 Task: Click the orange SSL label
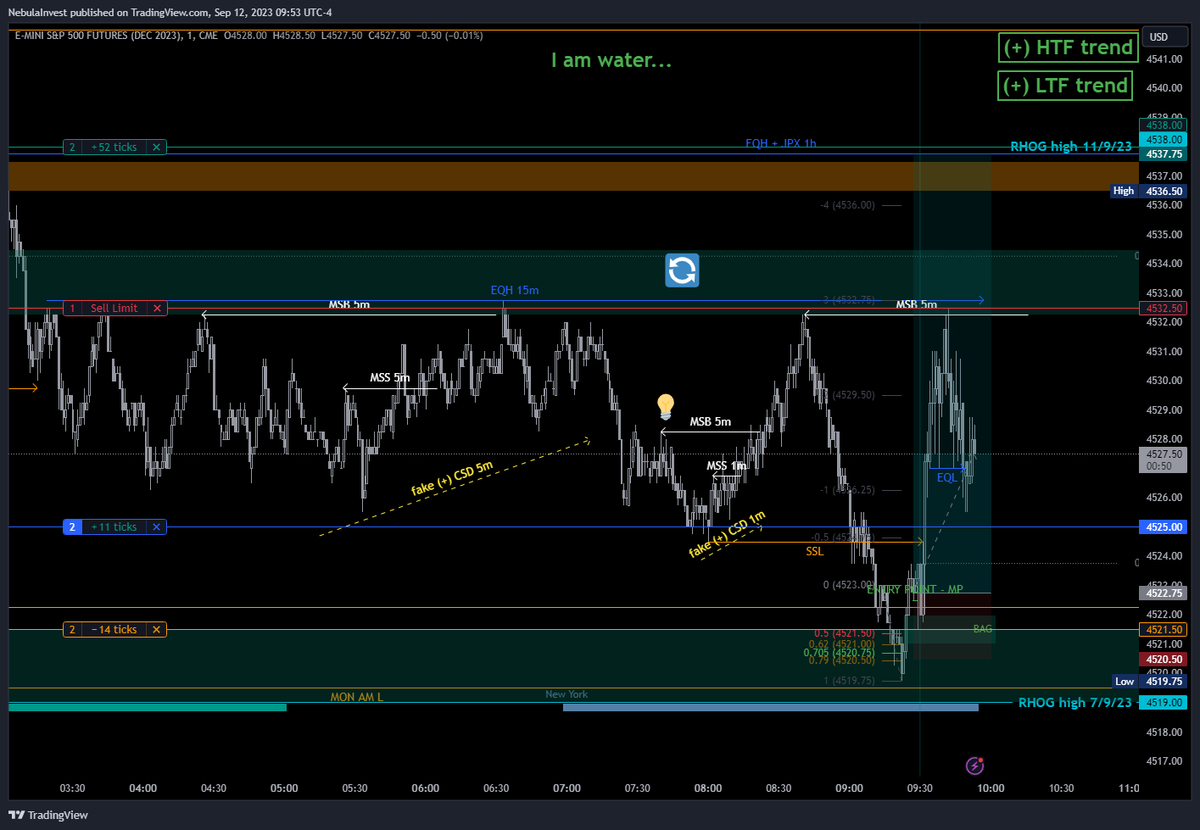coord(815,550)
